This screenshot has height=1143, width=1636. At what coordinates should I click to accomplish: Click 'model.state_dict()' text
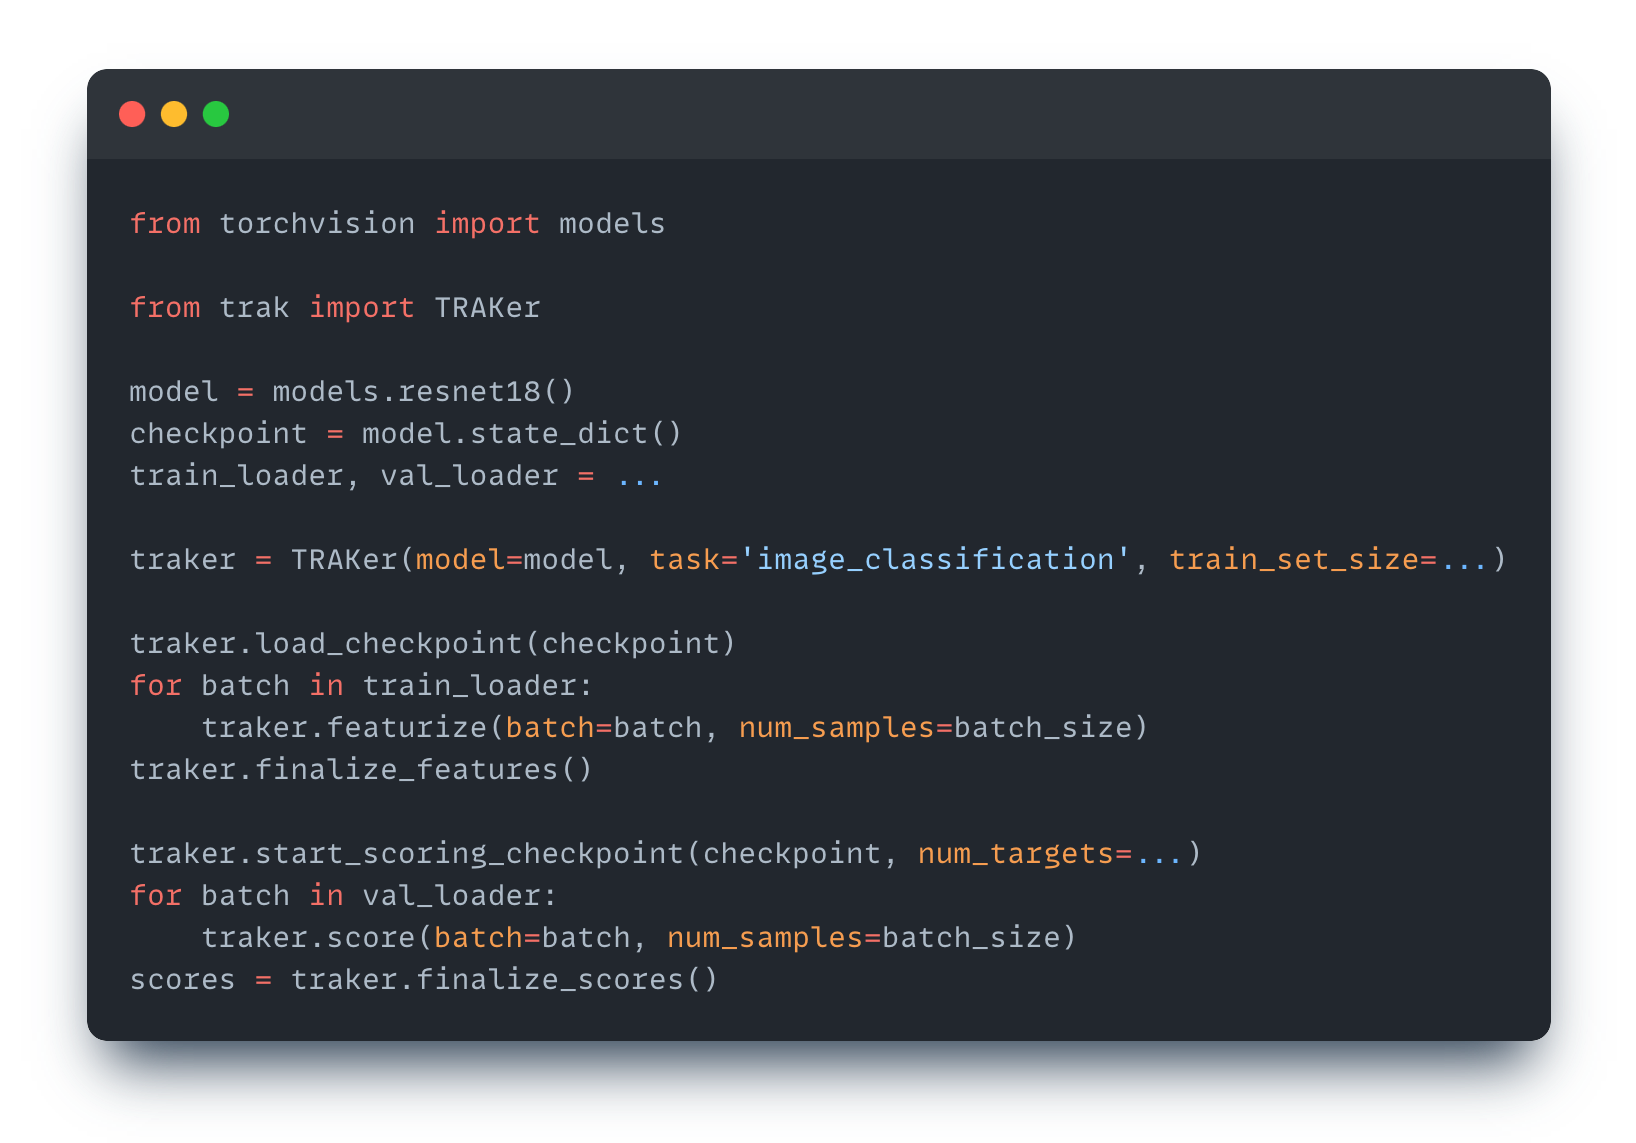(x=522, y=433)
